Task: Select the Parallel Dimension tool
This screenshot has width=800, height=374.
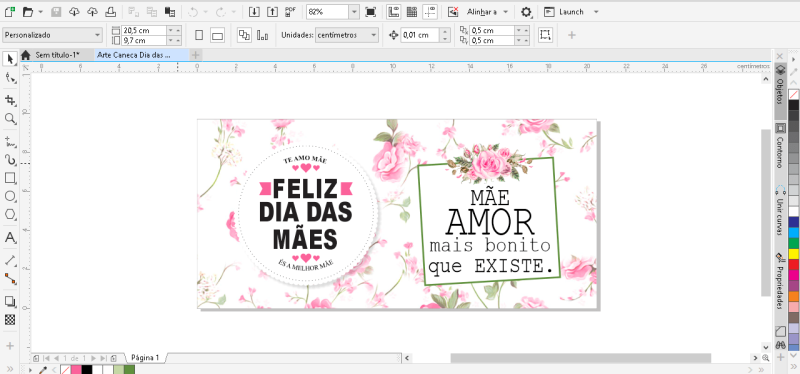Action: pos(10,261)
